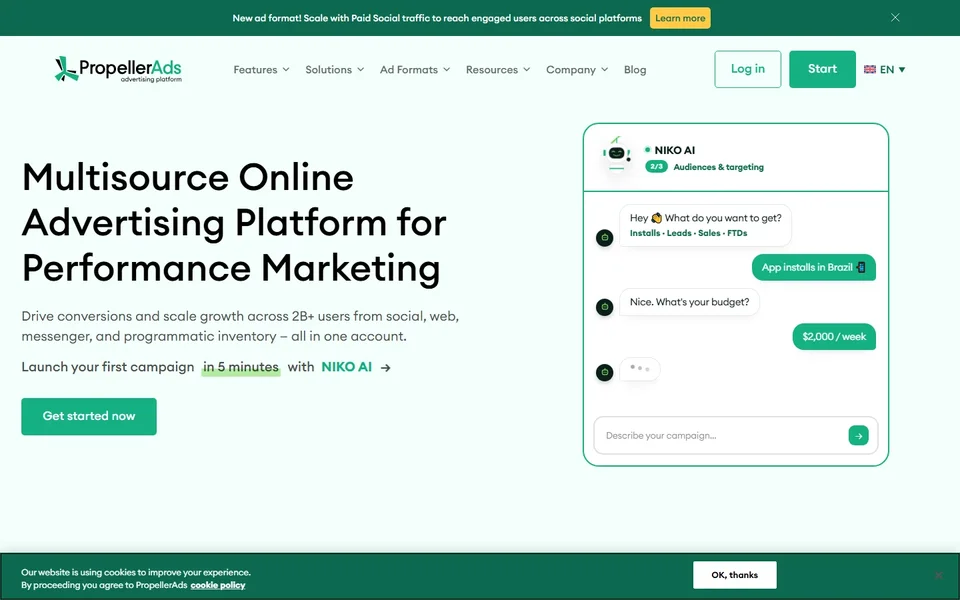Click the arrow next to NIKO AI link
960x600 pixels.
pos(386,367)
